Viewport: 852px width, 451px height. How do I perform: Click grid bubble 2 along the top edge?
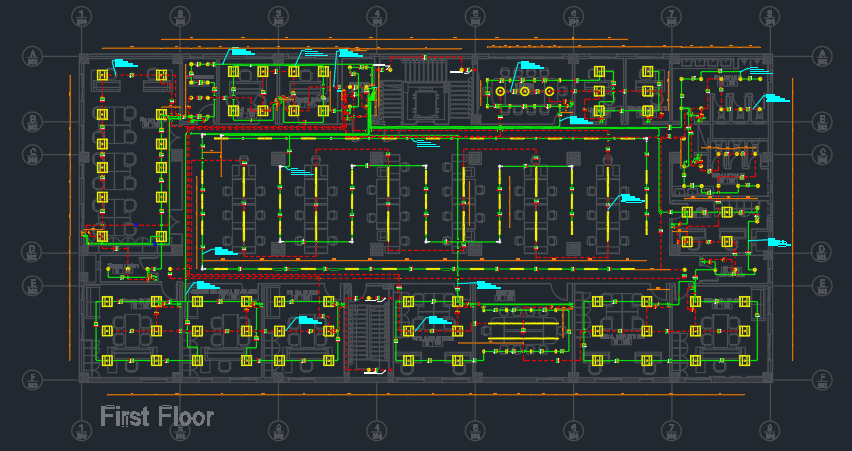(x=180, y=17)
